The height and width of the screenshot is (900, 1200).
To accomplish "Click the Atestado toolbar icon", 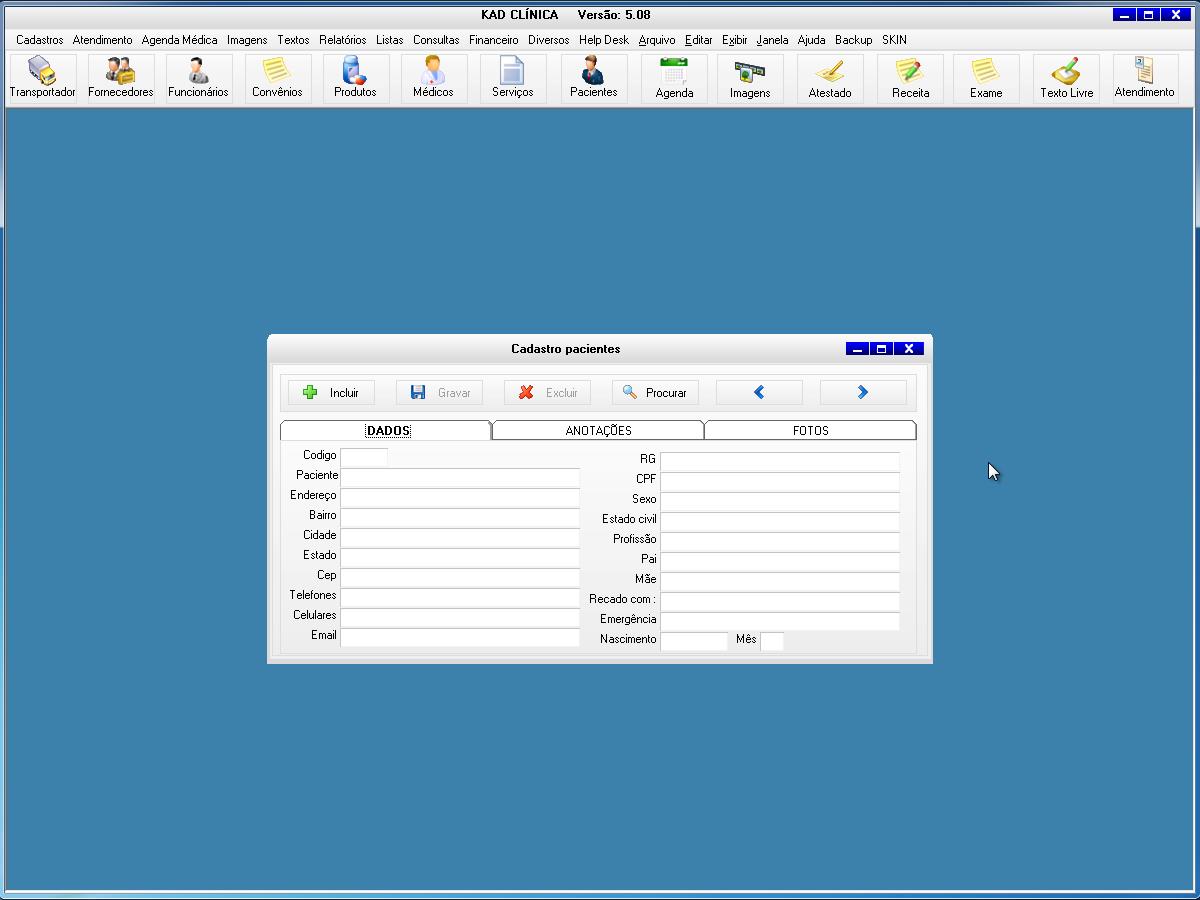I will [830, 78].
